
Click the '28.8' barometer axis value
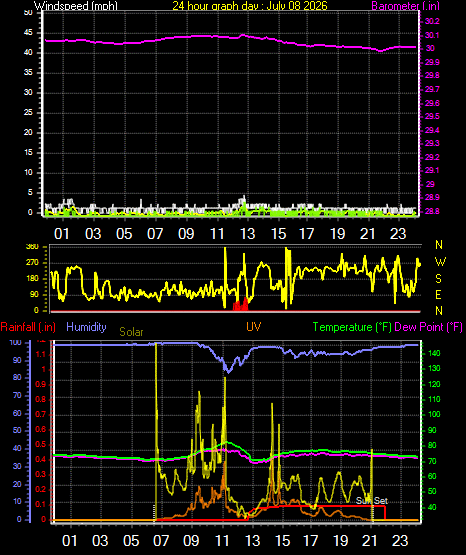[x=432, y=211]
